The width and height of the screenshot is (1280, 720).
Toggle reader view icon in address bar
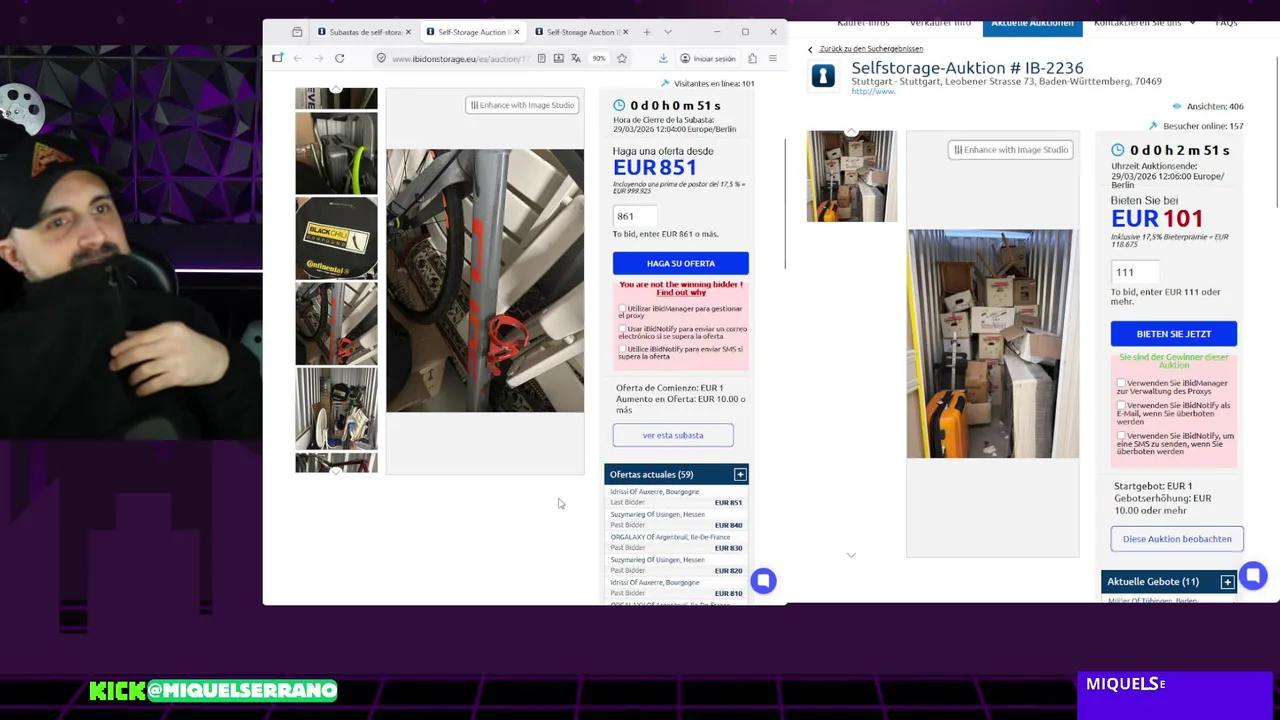click(x=541, y=59)
